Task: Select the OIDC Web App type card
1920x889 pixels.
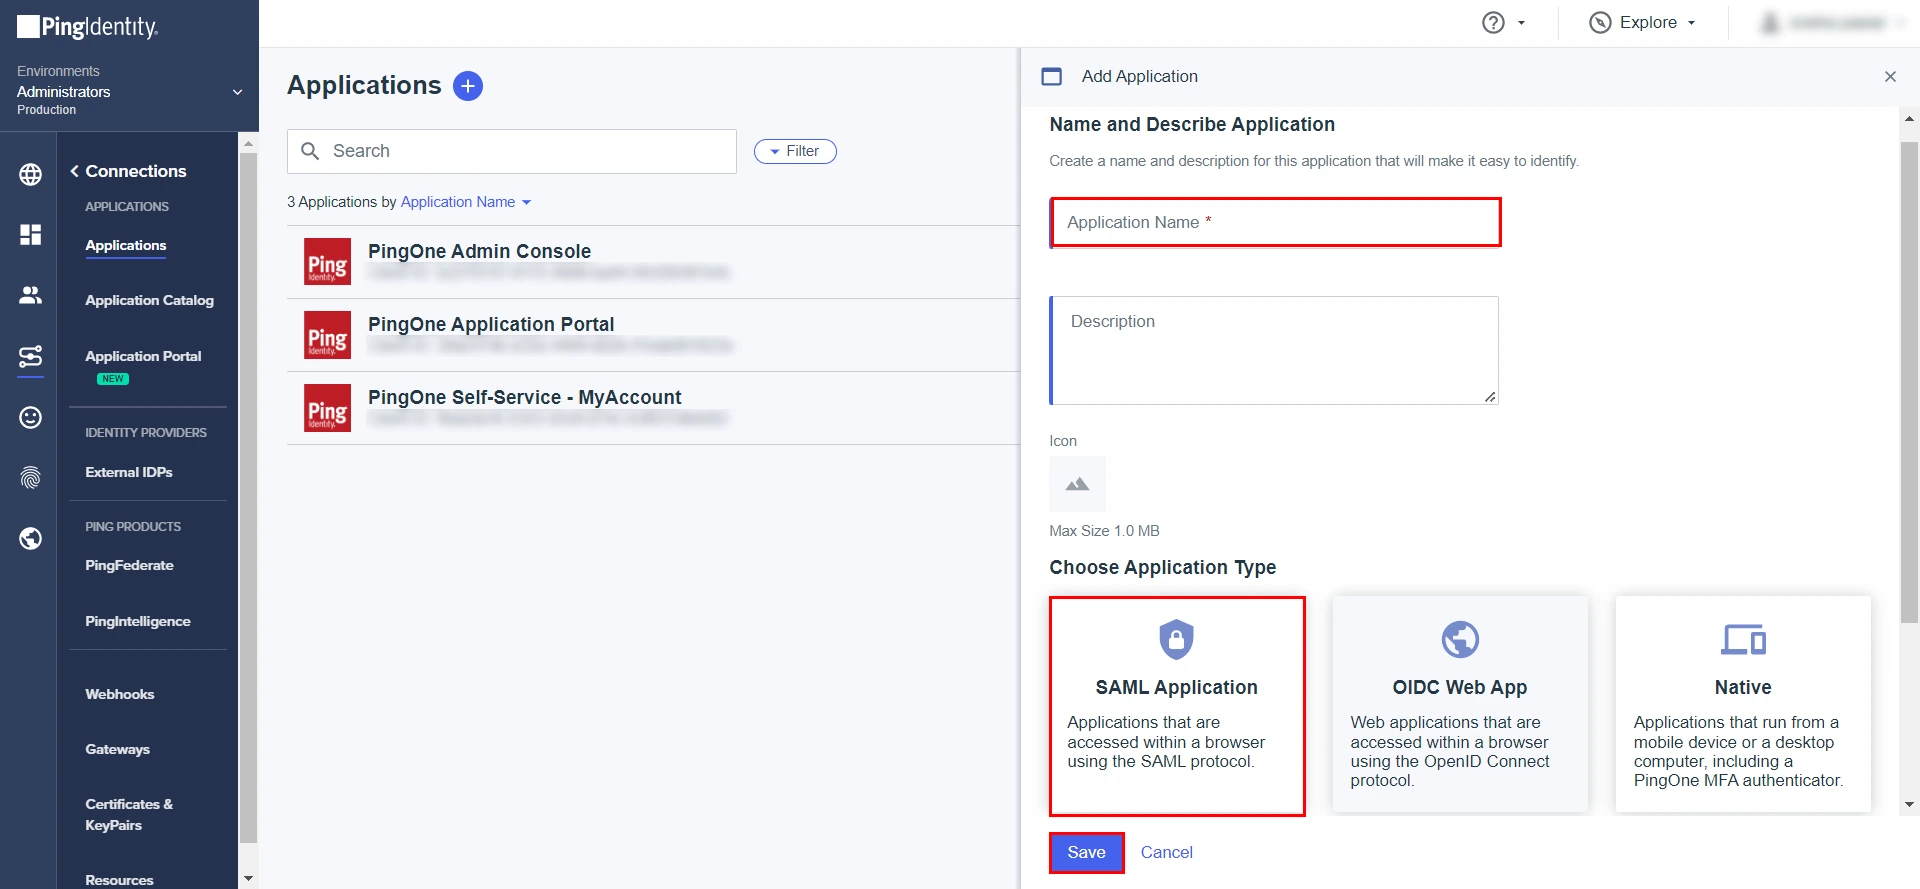Action: (x=1460, y=704)
